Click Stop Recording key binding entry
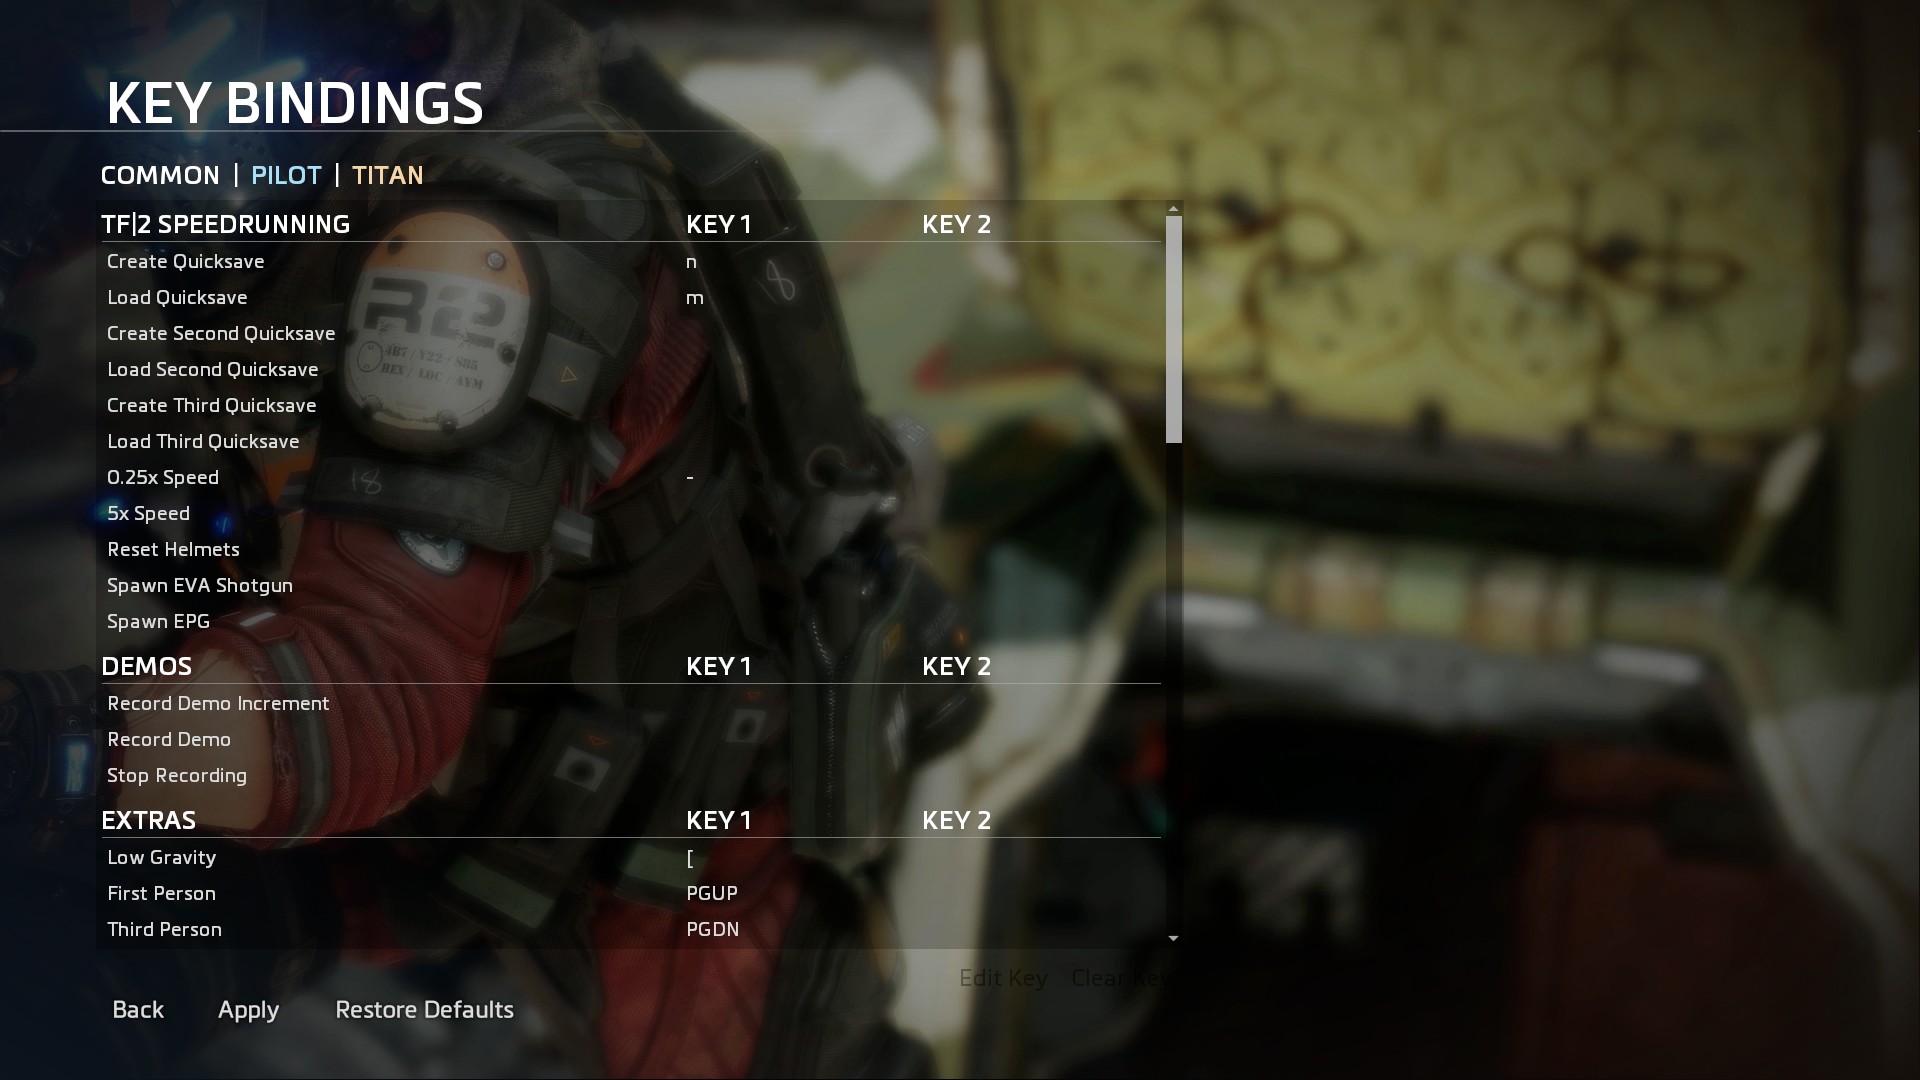The width and height of the screenshot is (1920, 1080). [177, 774]
